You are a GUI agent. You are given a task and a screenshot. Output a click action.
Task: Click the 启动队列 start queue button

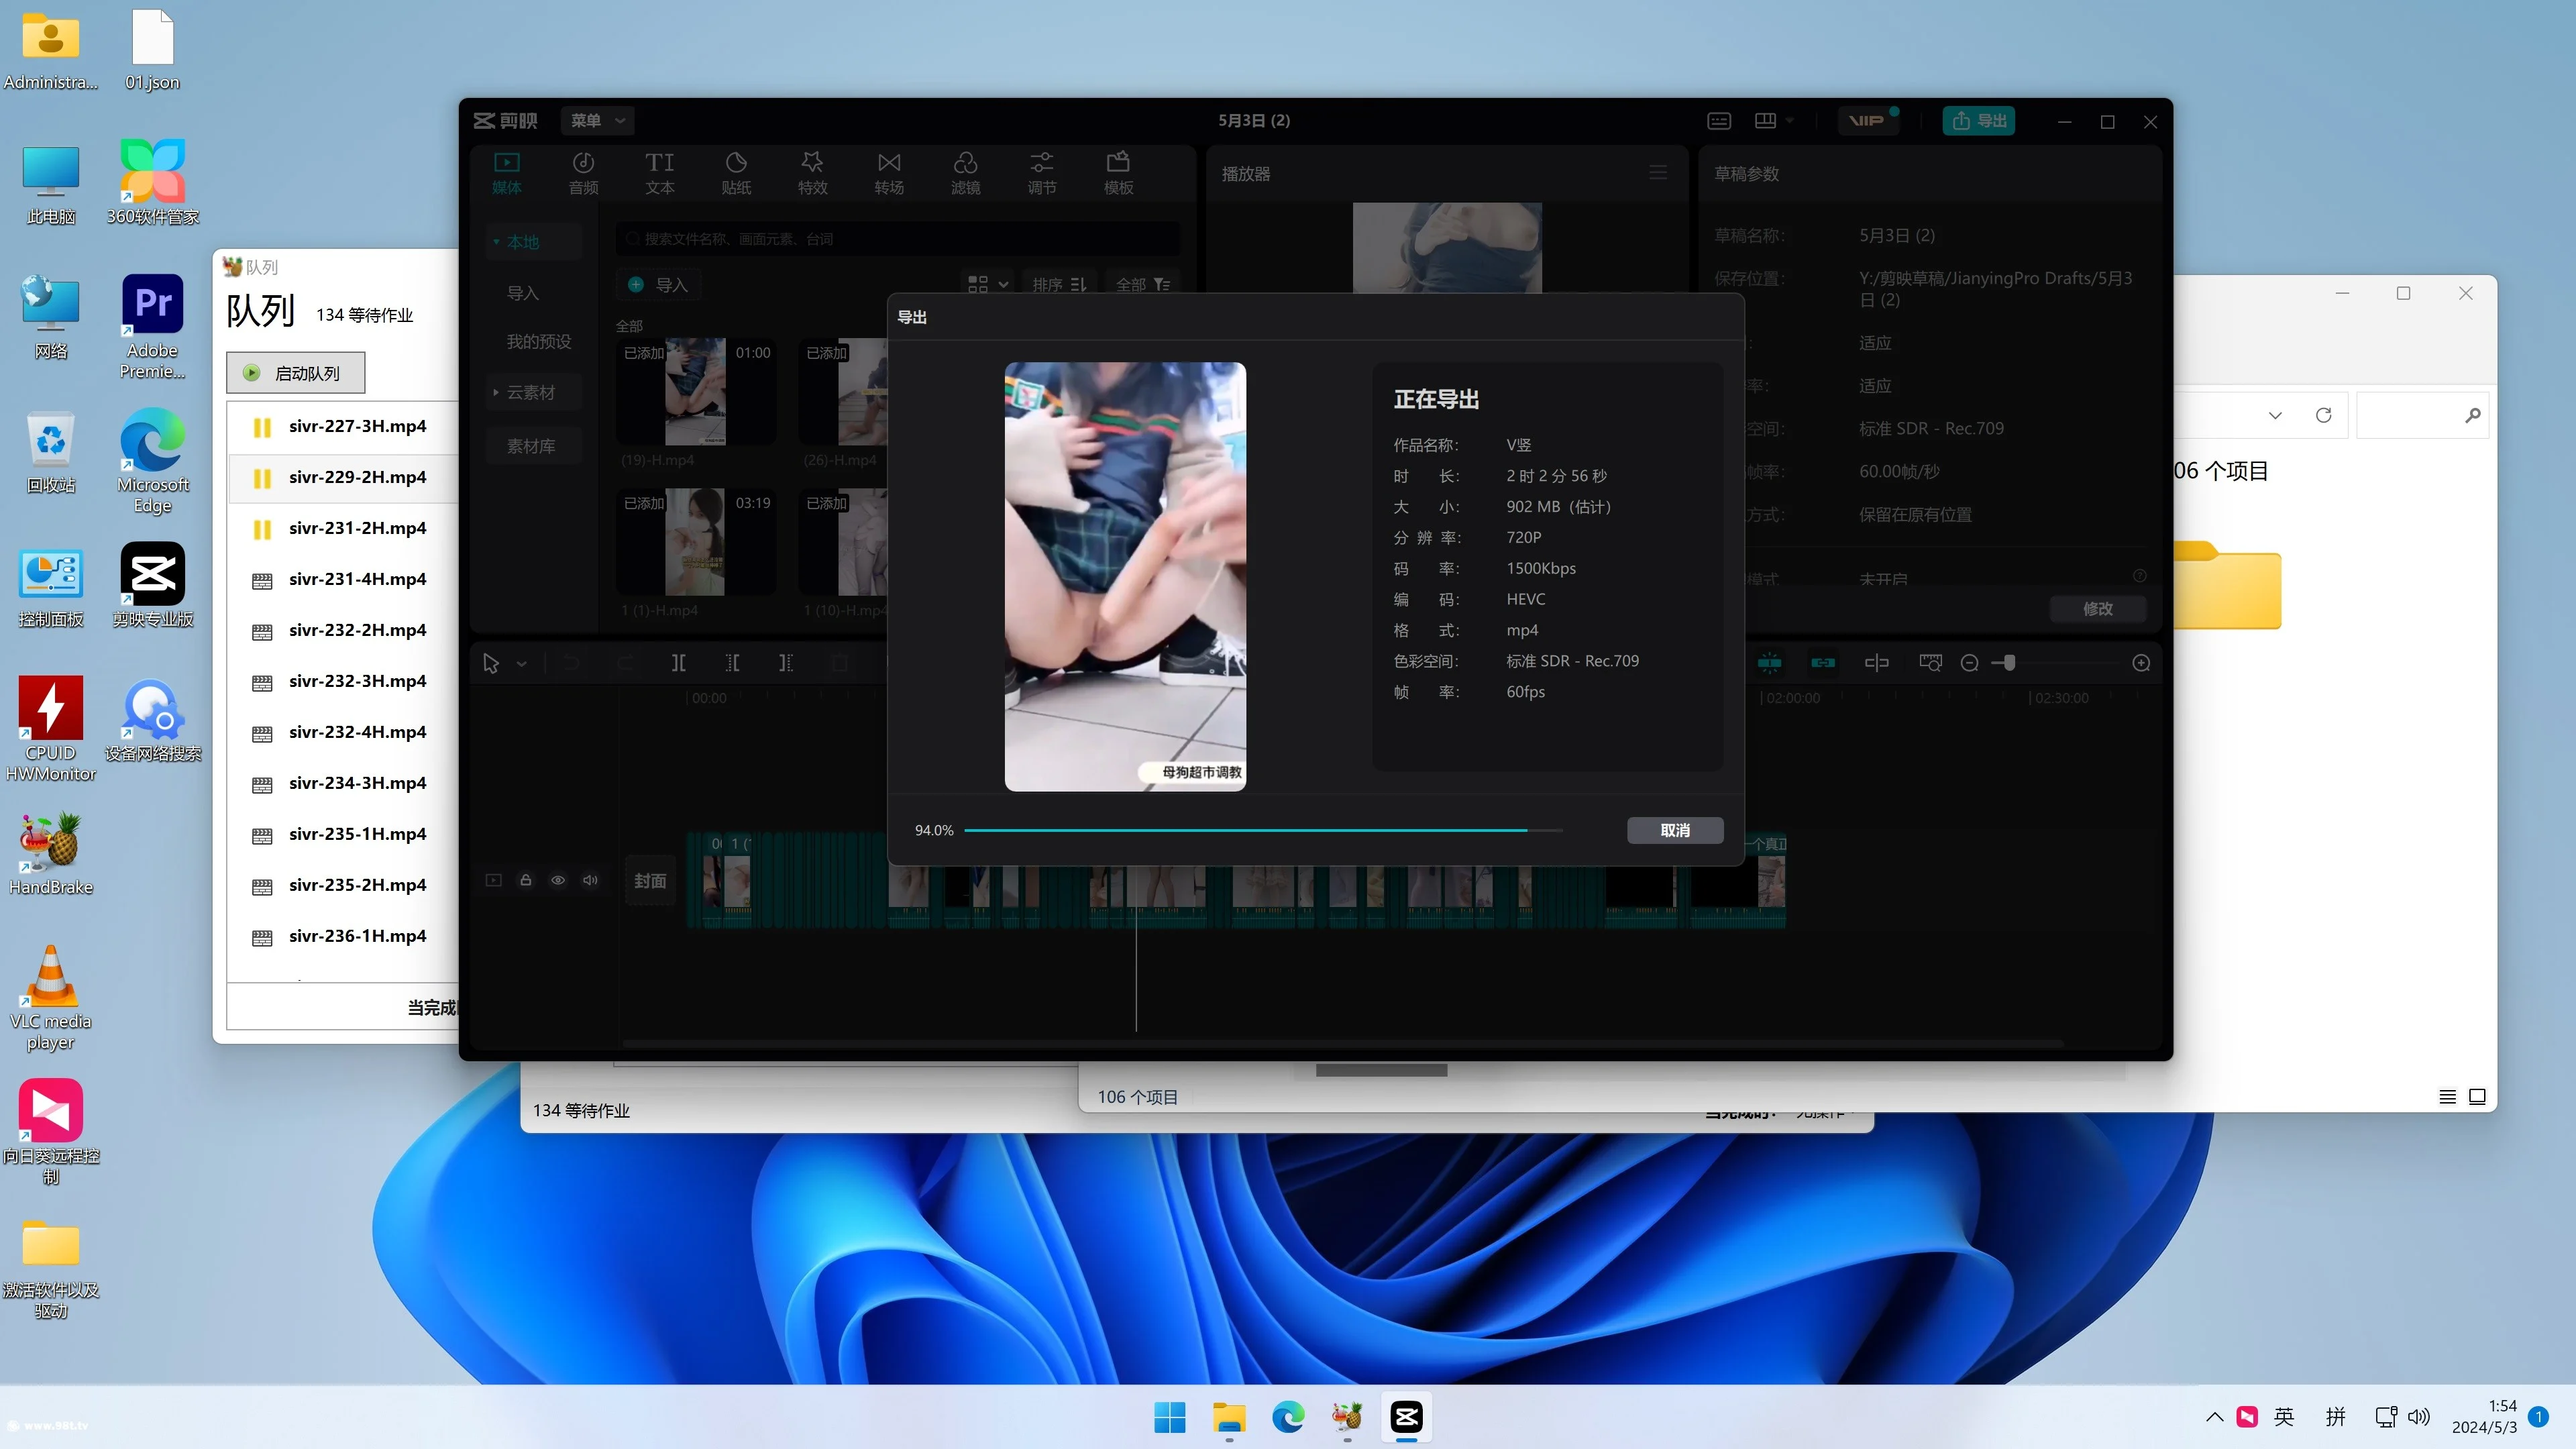(x=296, y=373)
